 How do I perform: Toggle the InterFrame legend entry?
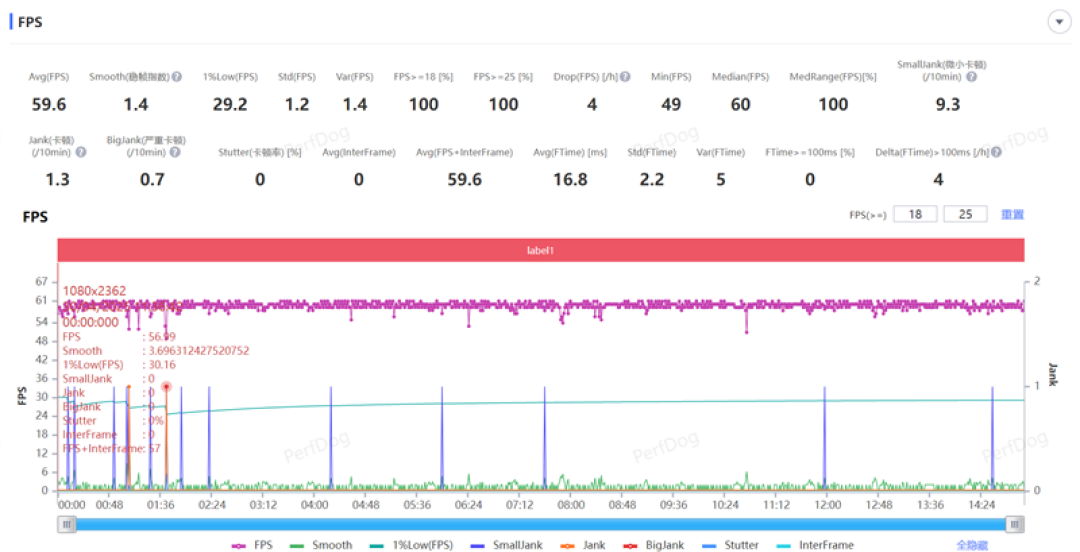(x=815, y=545)
